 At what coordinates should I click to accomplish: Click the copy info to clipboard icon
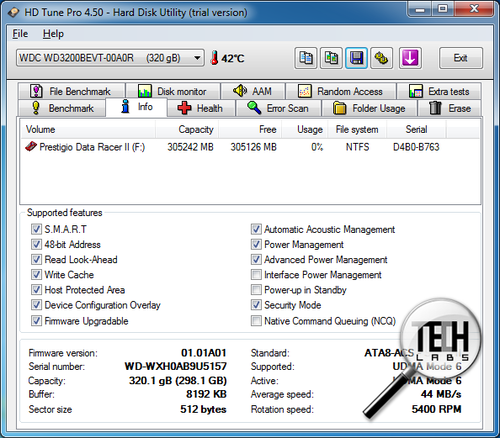tap(306, 58)
